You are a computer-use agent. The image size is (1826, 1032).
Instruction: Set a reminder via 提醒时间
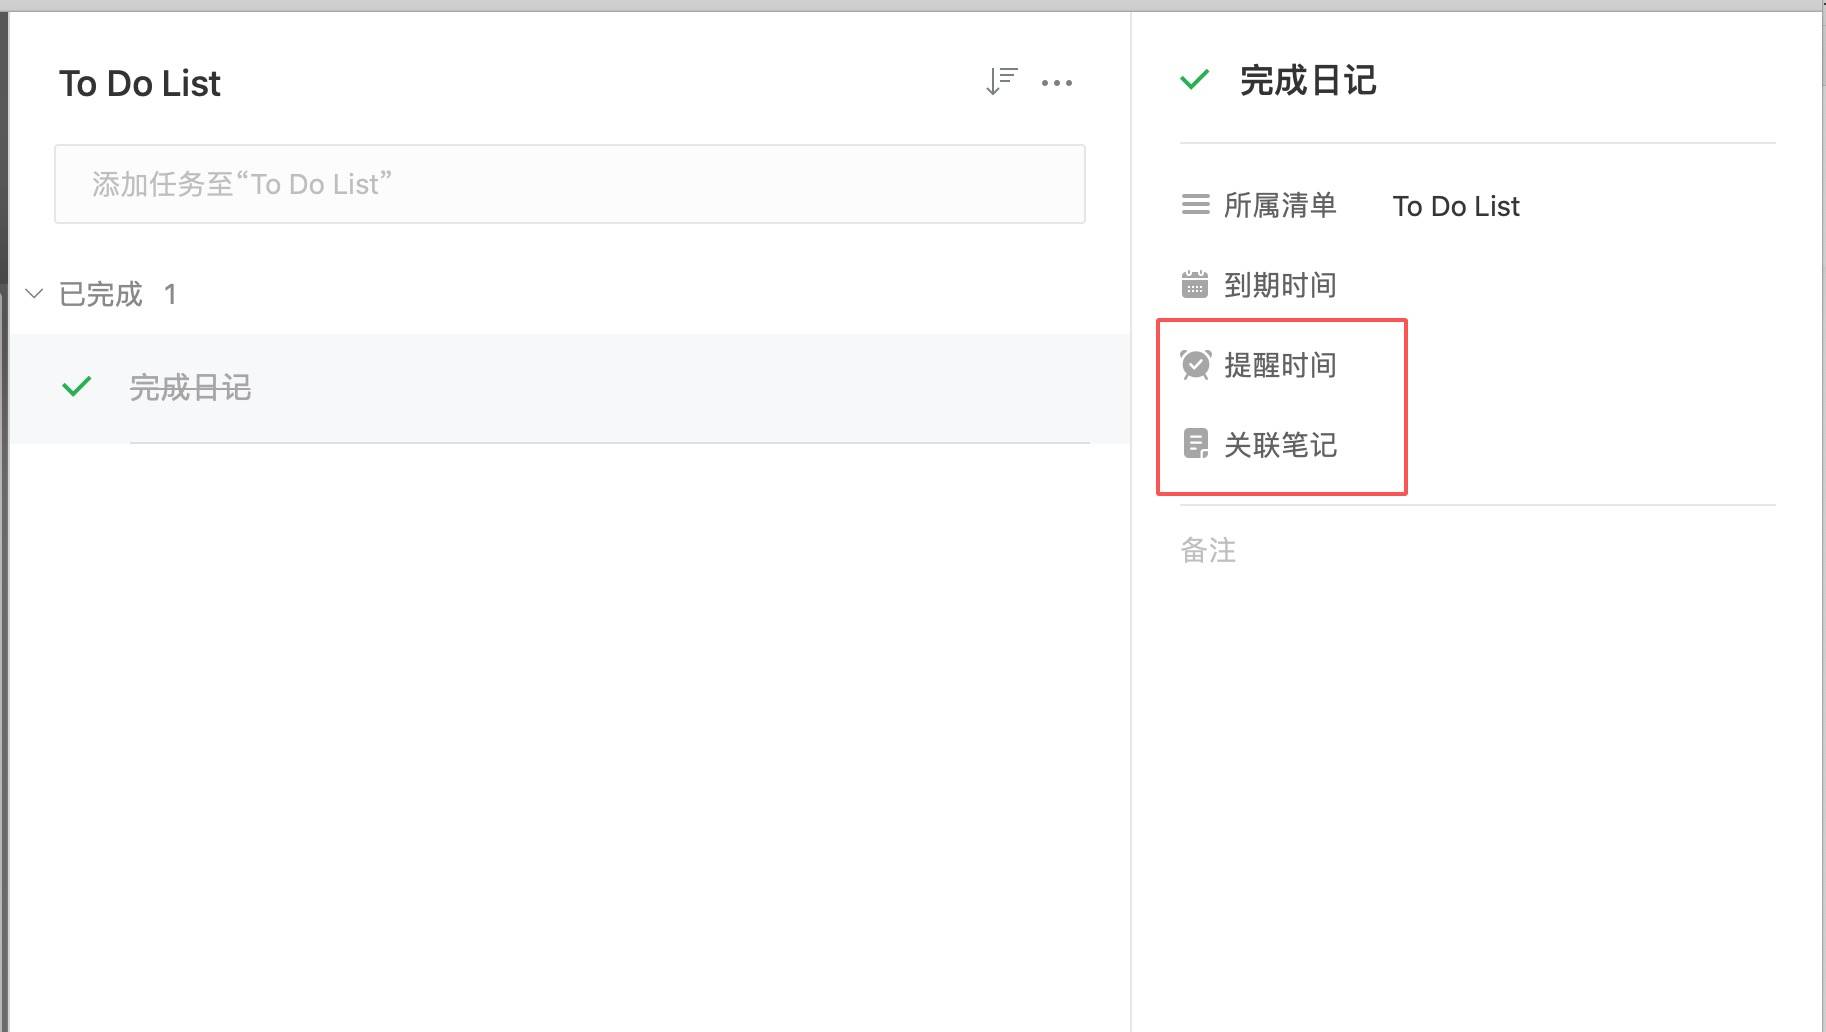(x=1280, y=365)
